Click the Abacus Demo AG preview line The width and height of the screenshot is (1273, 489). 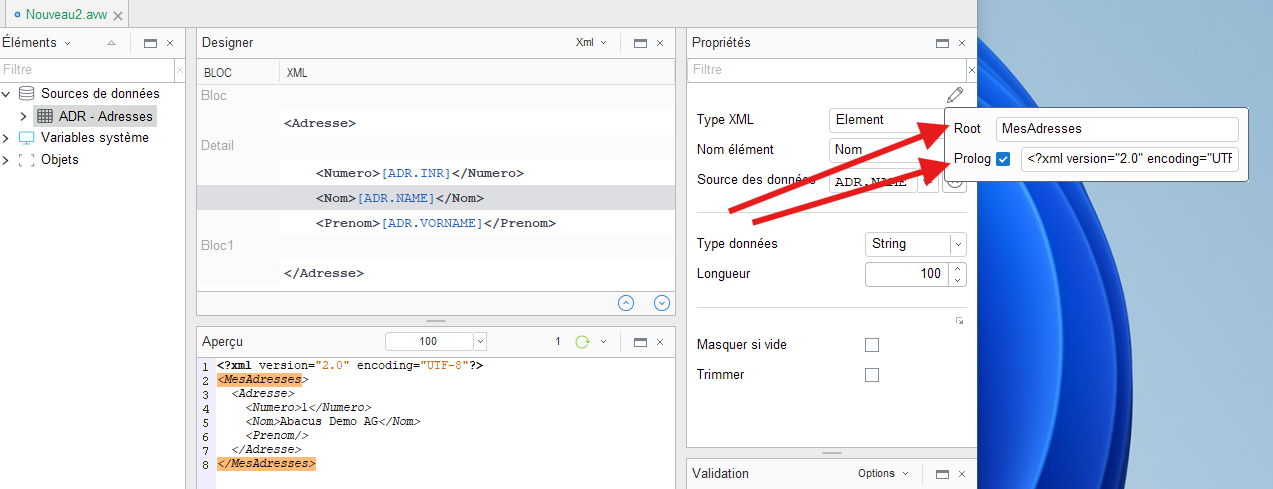[333, 422]
